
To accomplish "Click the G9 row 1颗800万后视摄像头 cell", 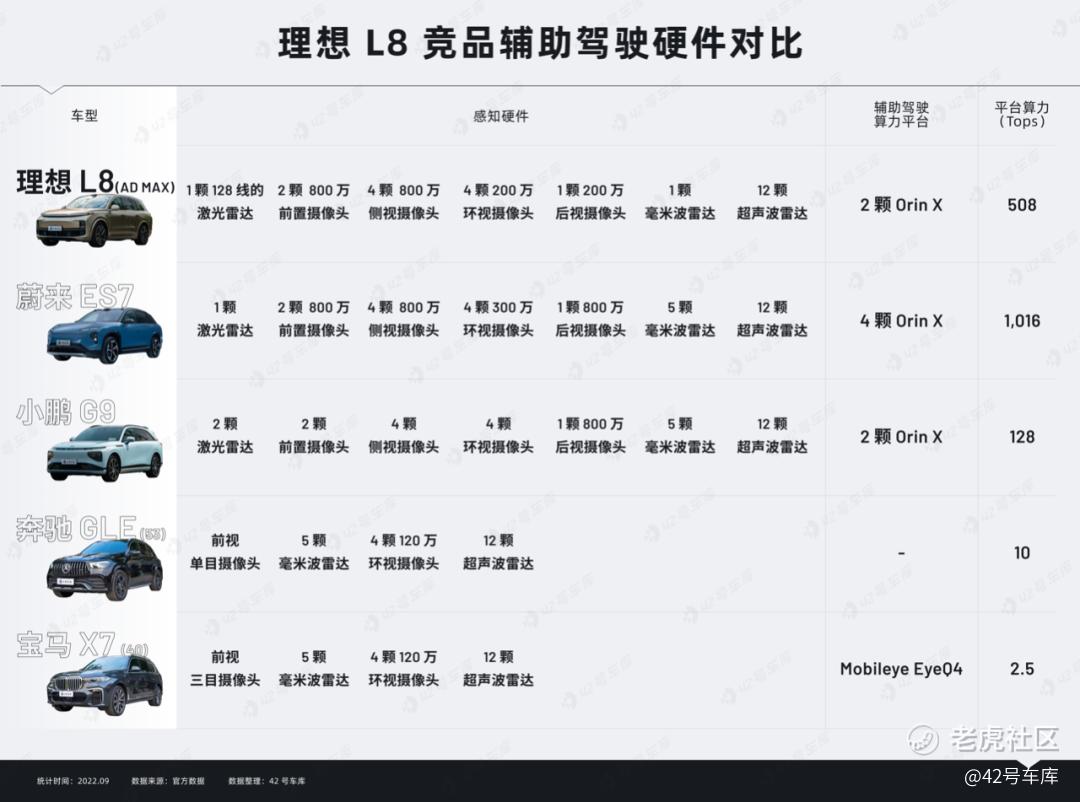I will pos(590,435).
